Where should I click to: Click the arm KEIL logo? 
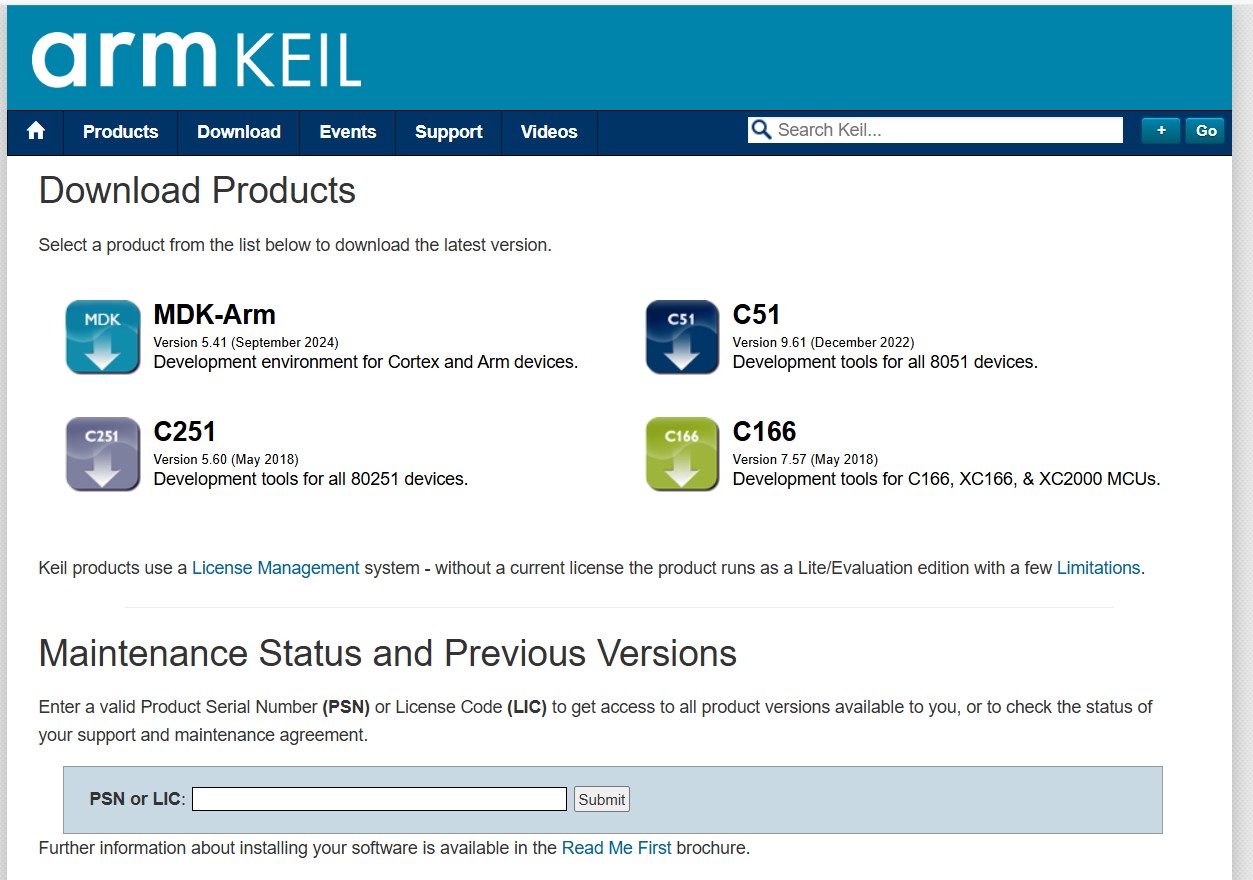coord(196,59)
